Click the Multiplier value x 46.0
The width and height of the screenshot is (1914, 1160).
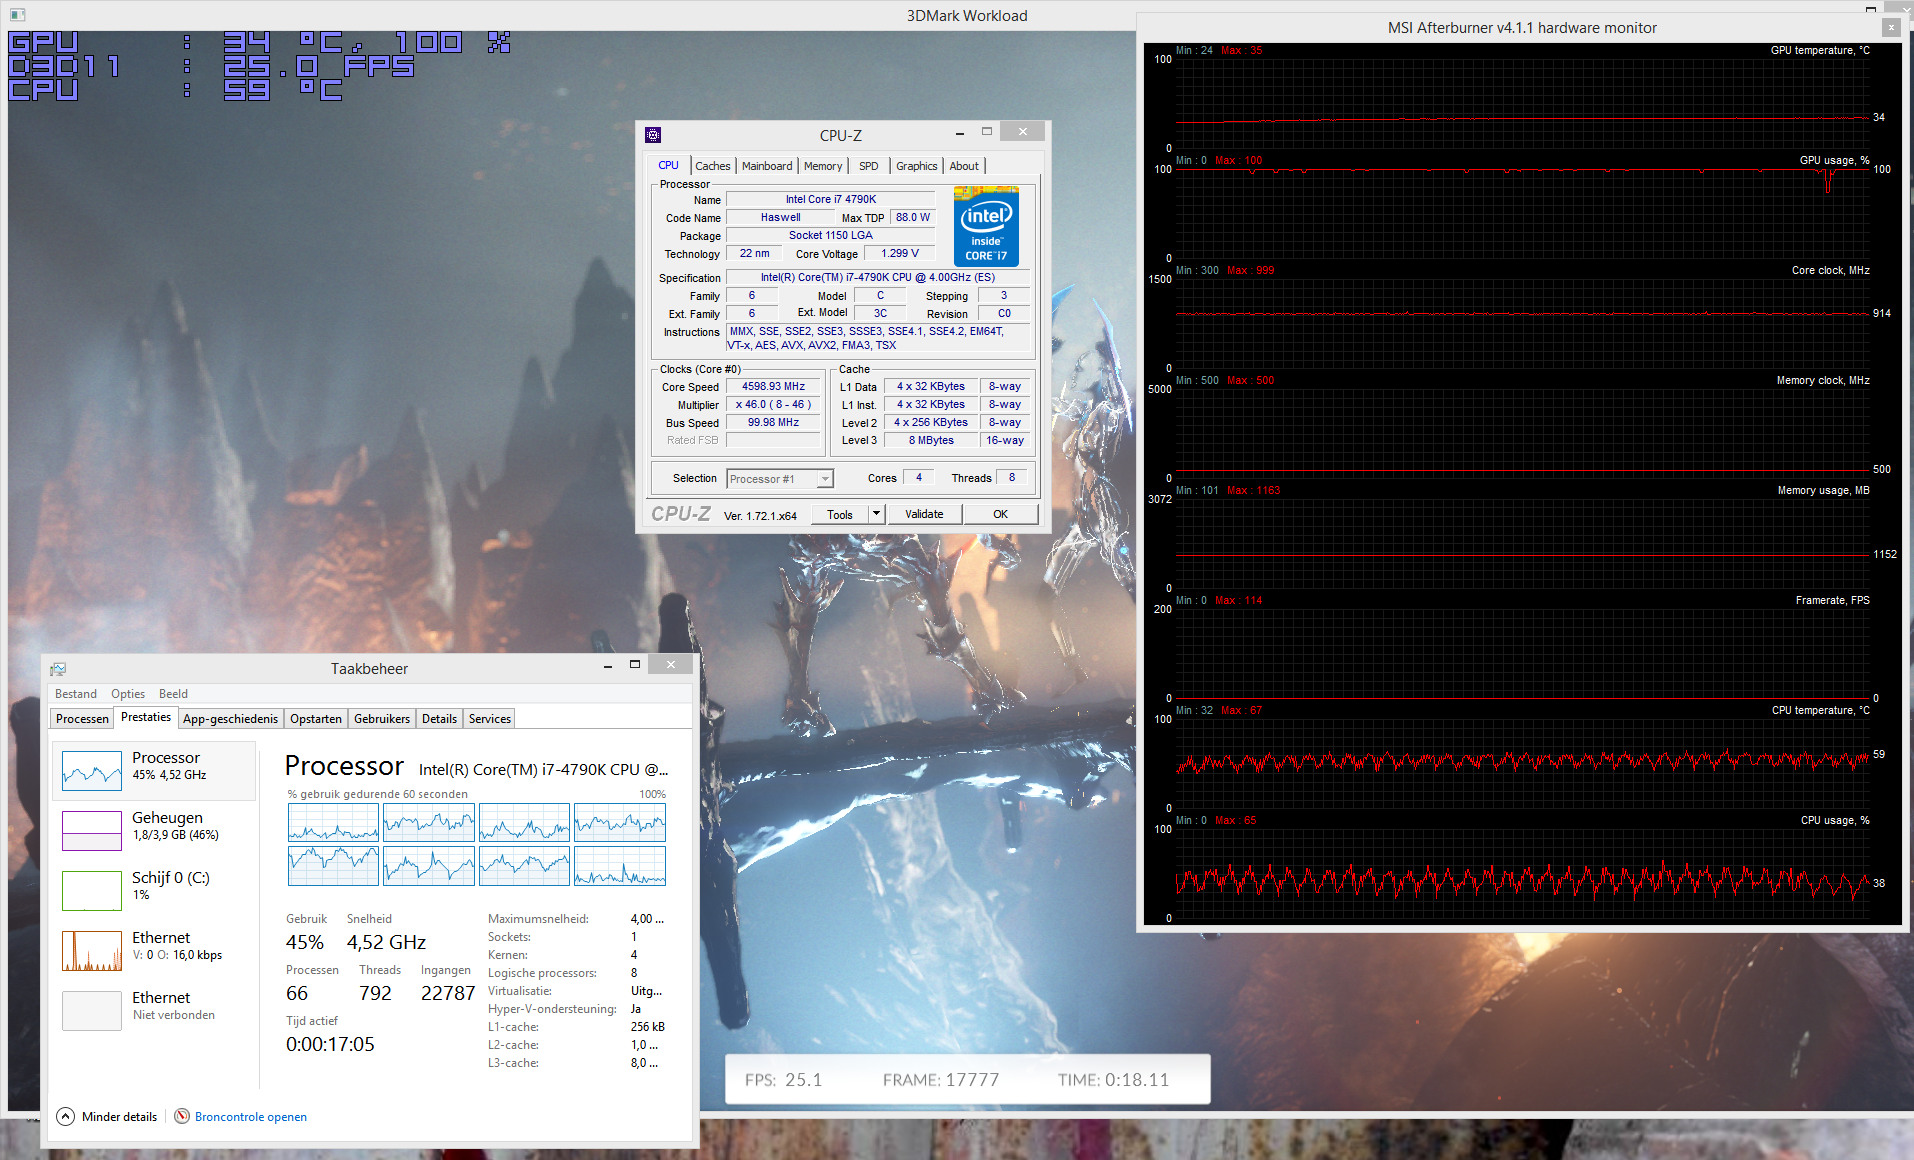point(773,405)
